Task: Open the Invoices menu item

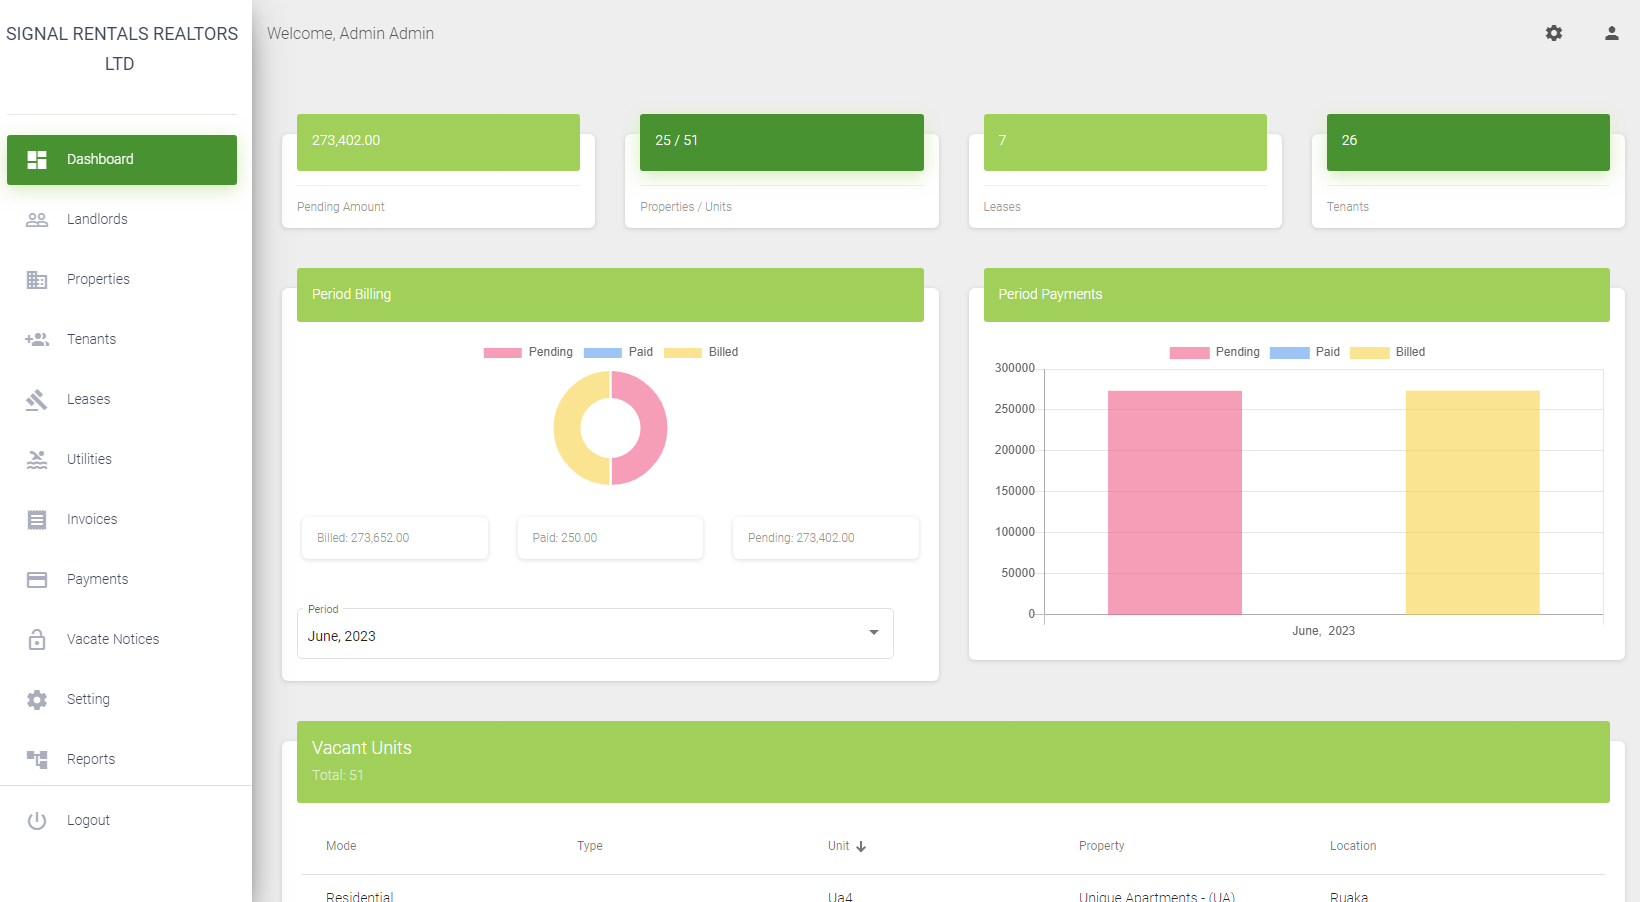Action: tap(92, 519)
